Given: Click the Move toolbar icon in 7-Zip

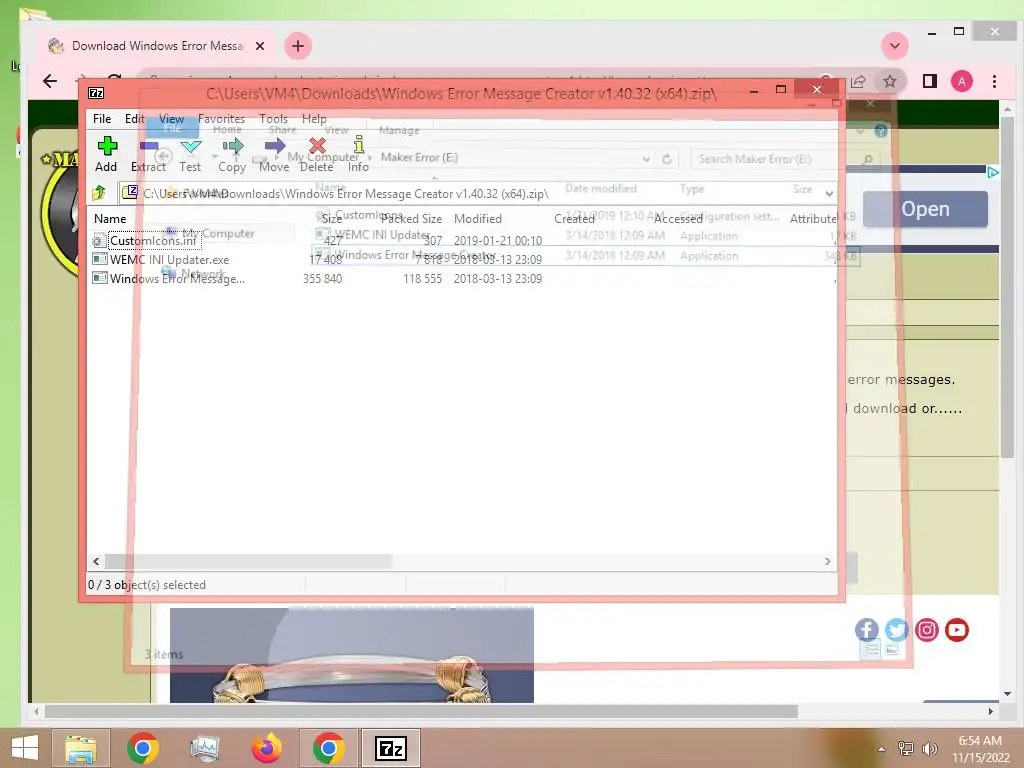Looking at the screenshot, I should coord(274,146).
